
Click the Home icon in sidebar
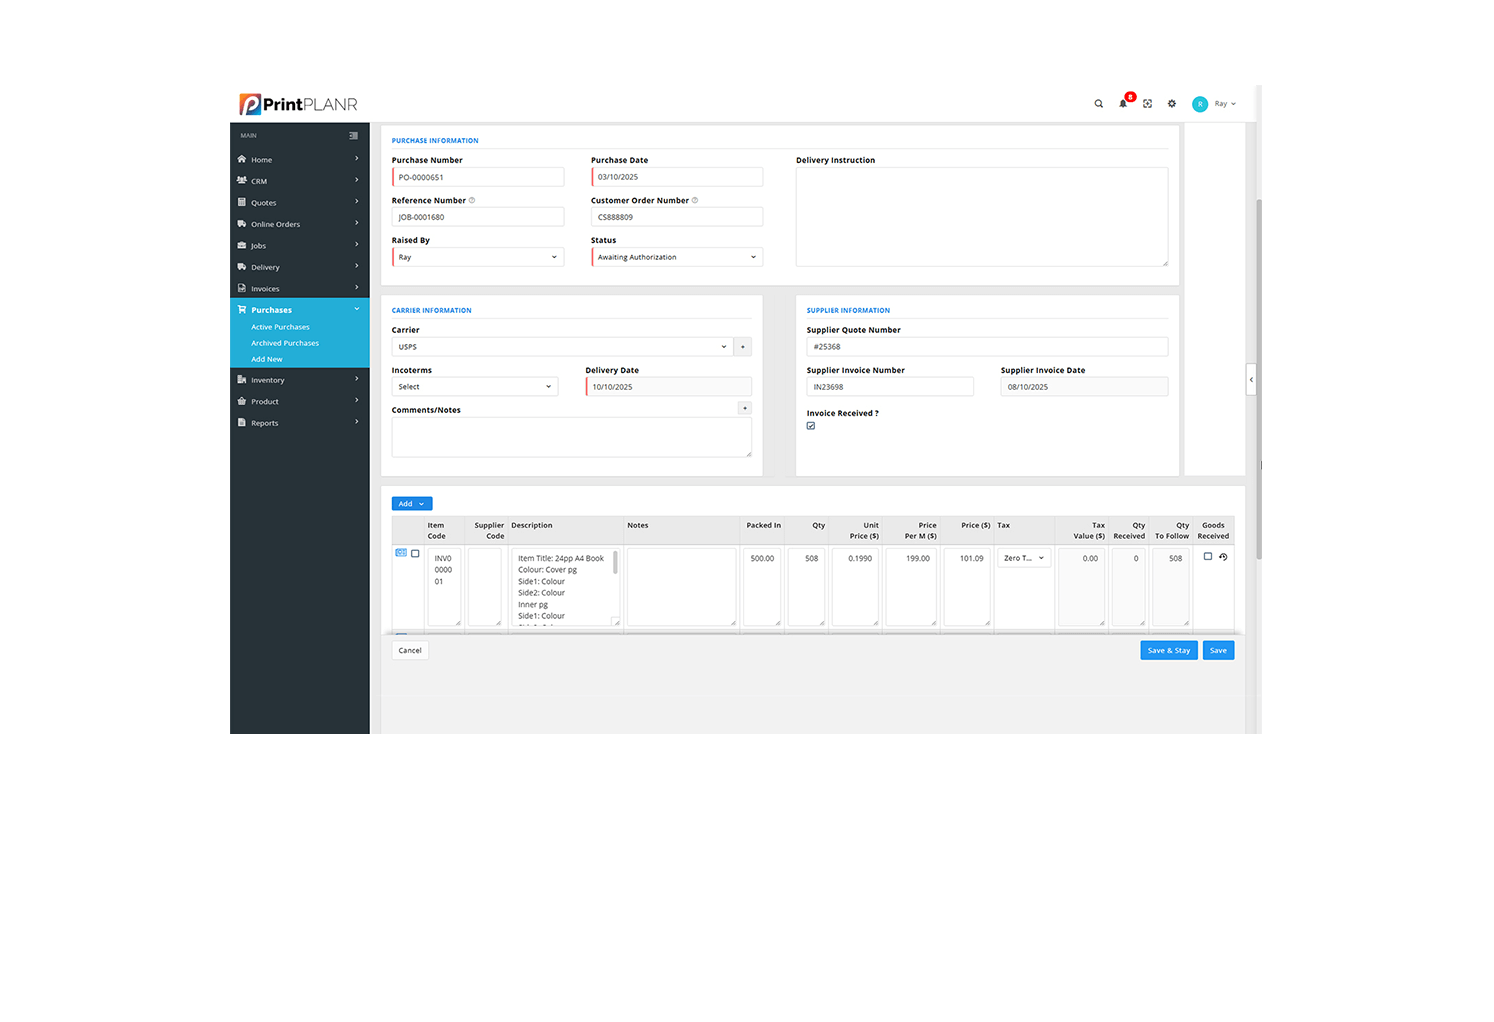pos(242,159)
